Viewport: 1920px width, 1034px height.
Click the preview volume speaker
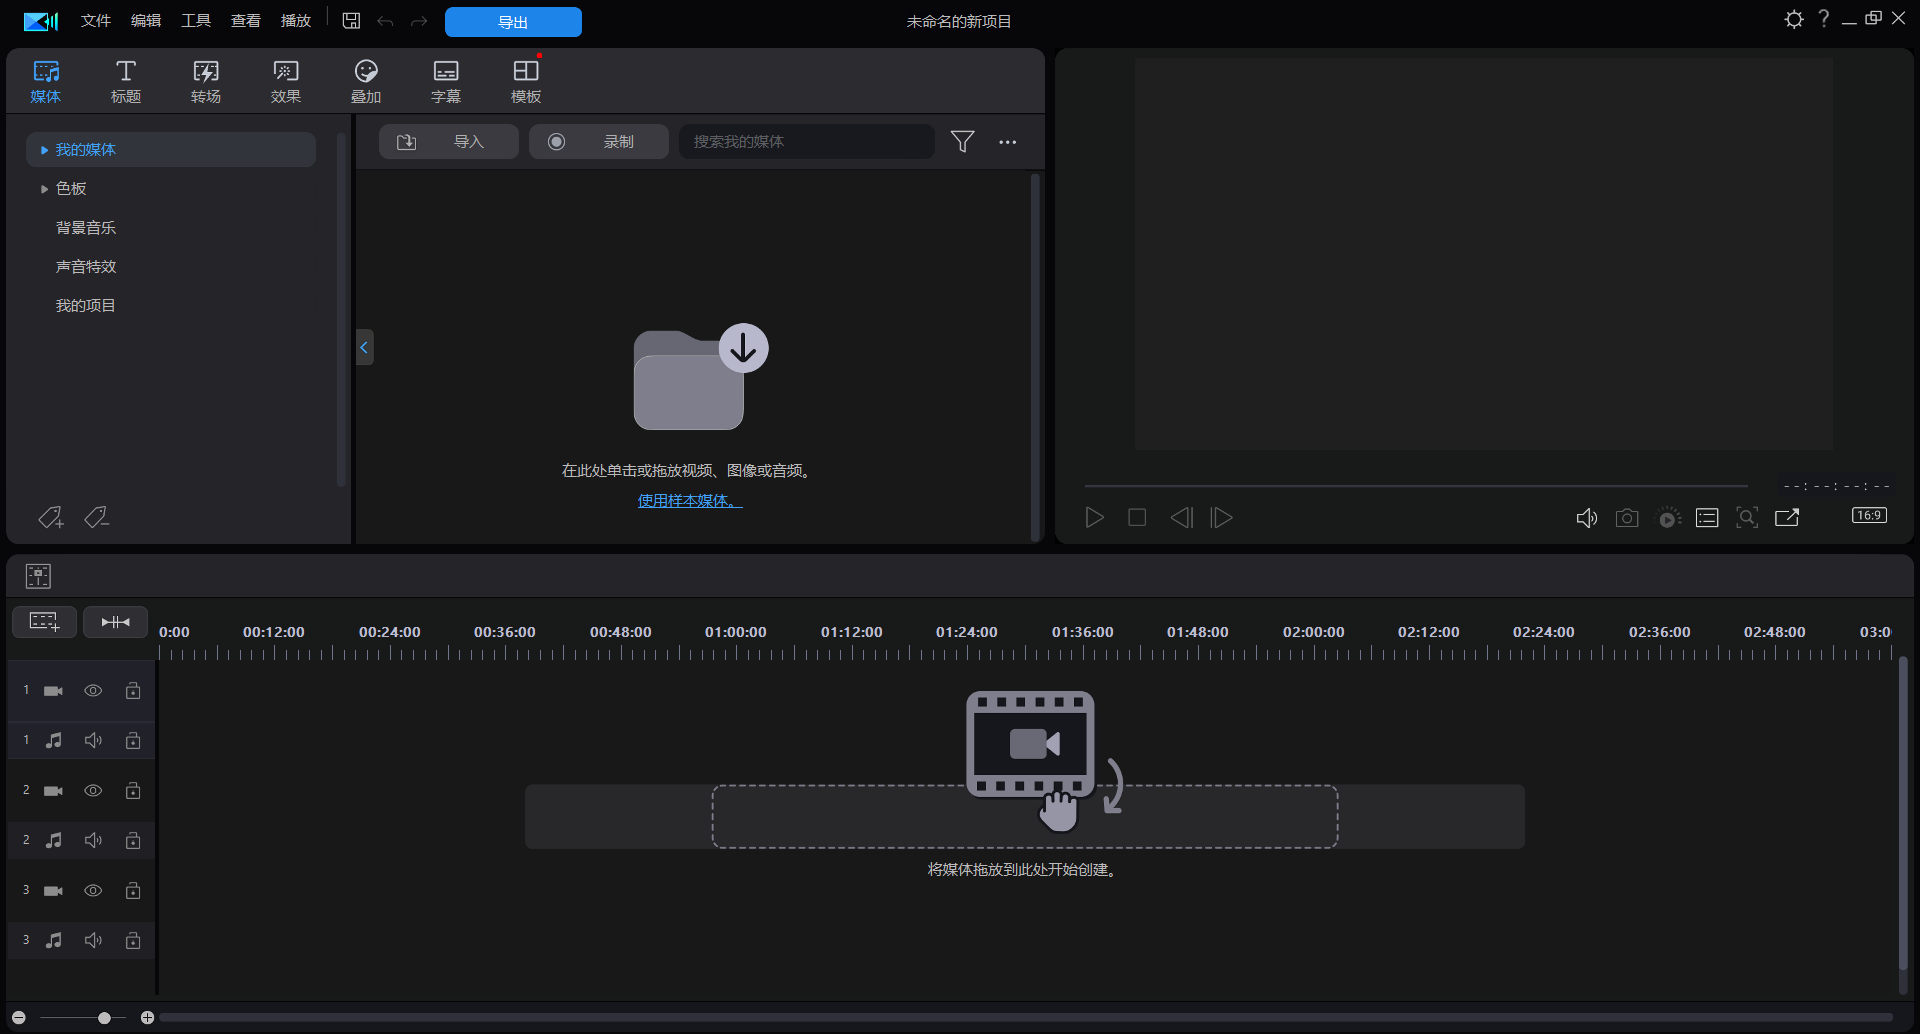point(1587,518)
